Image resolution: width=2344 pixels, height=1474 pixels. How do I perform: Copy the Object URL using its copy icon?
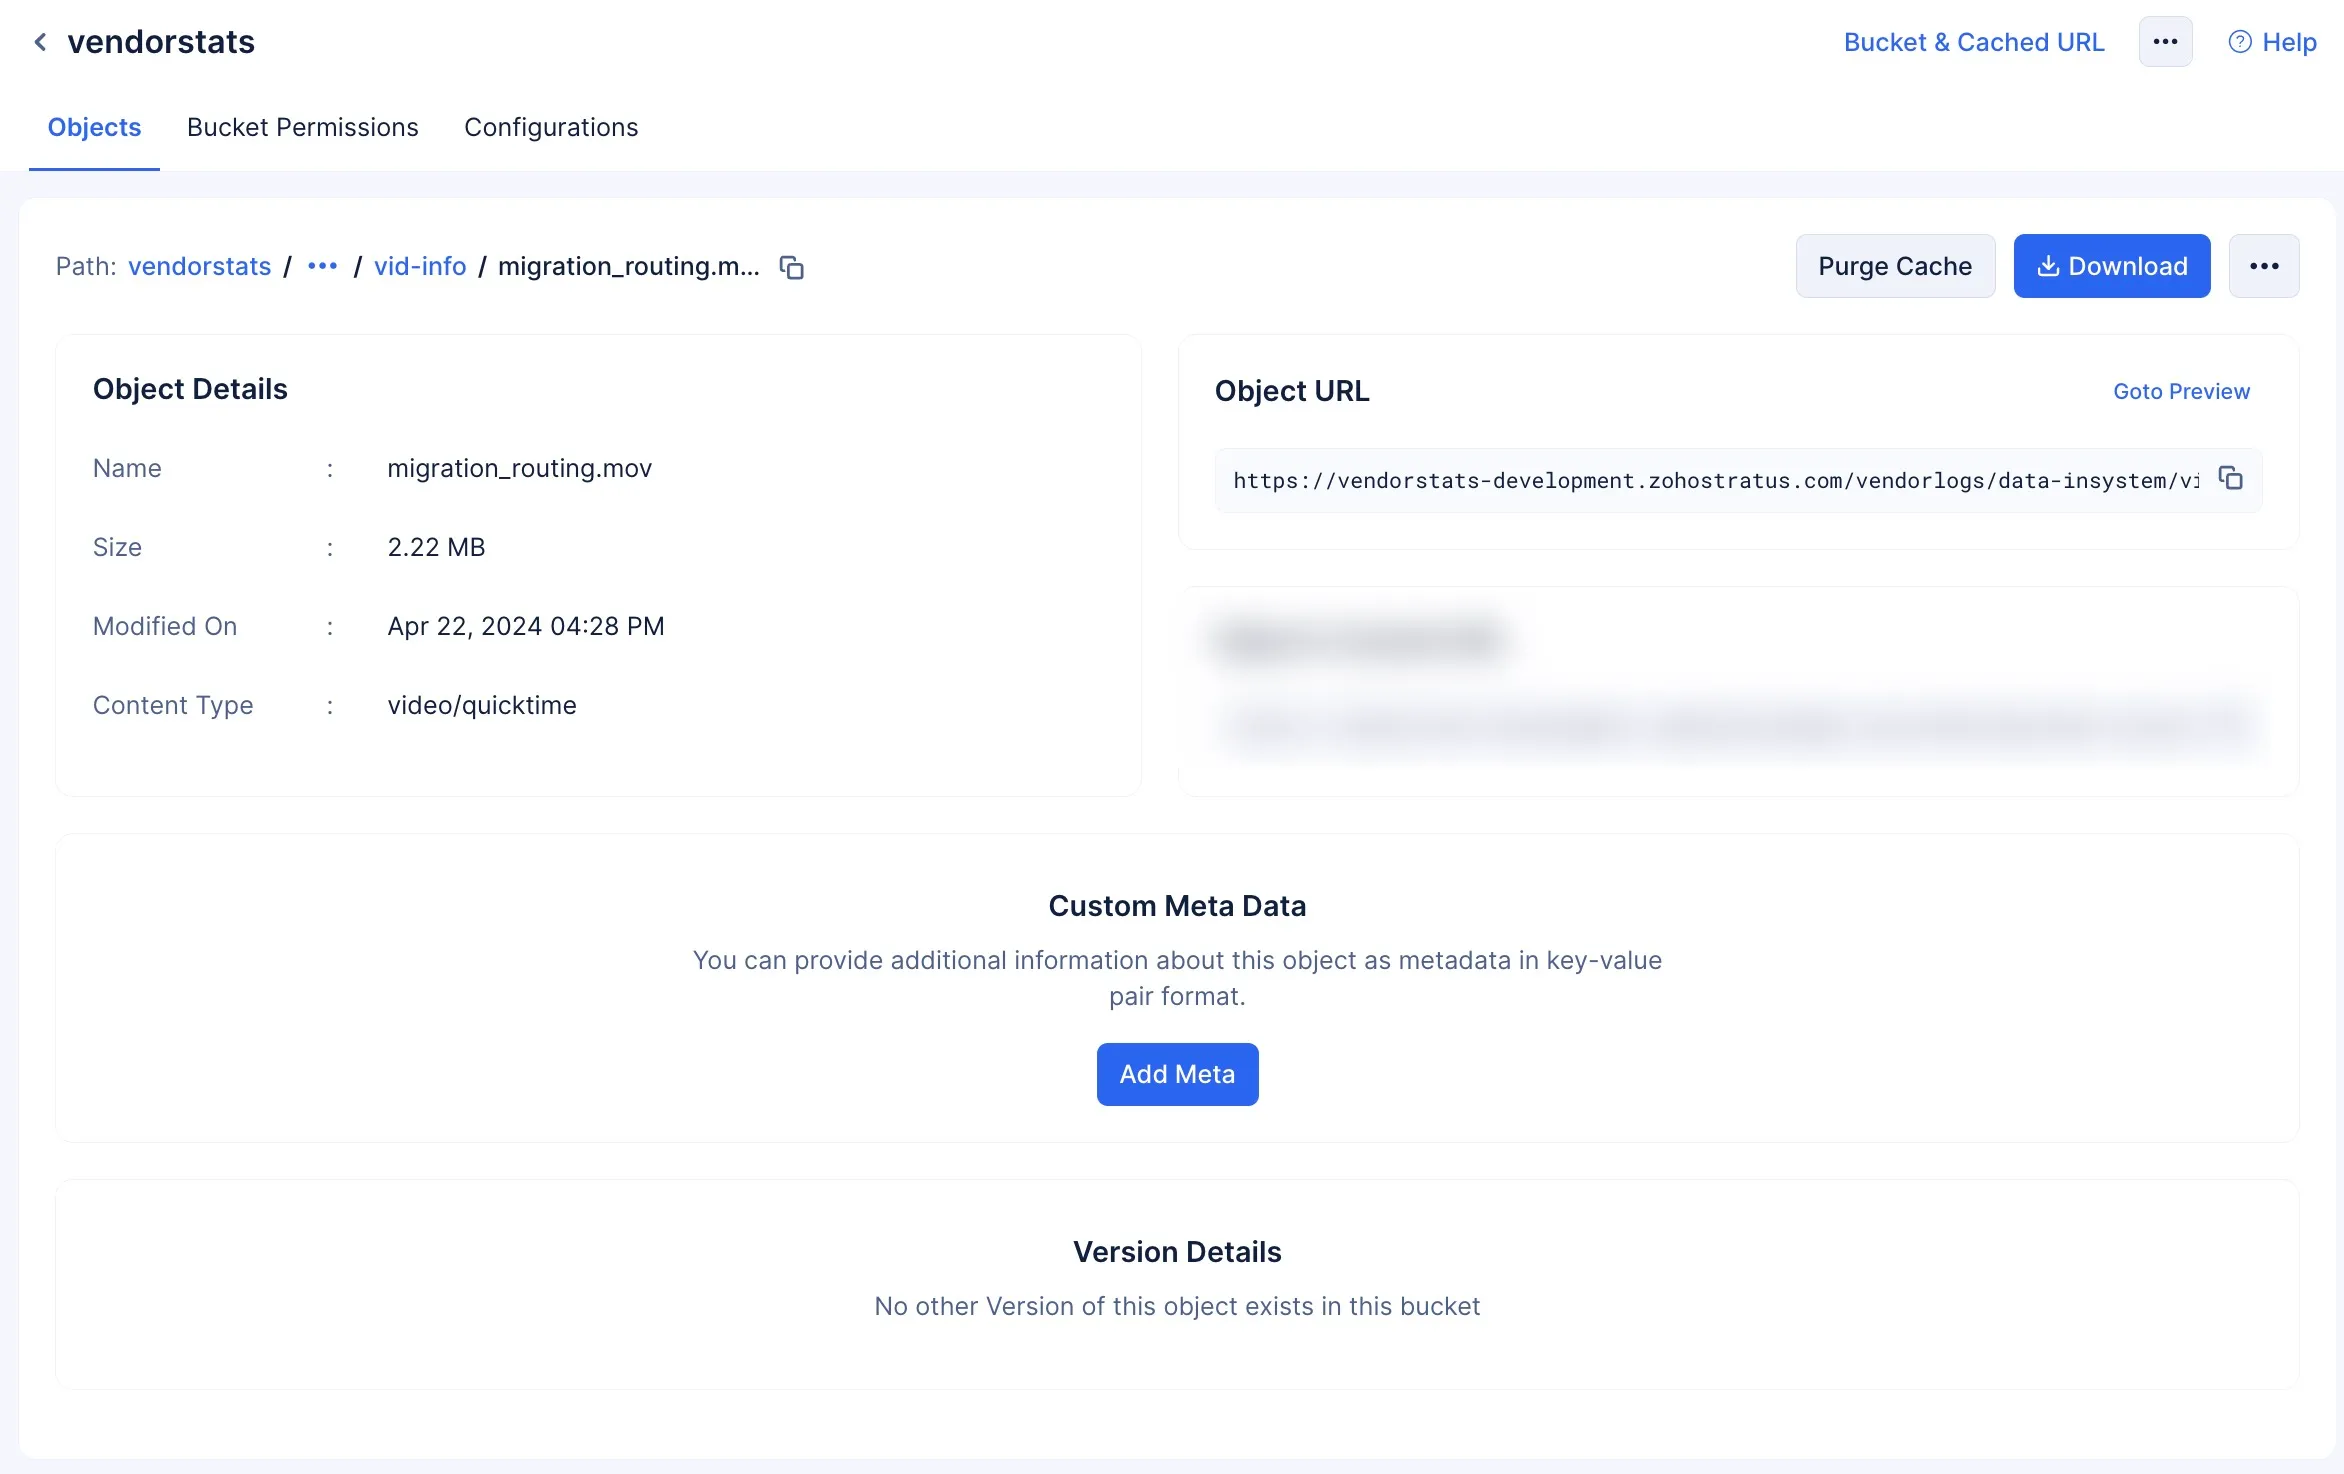(2230, 478)
